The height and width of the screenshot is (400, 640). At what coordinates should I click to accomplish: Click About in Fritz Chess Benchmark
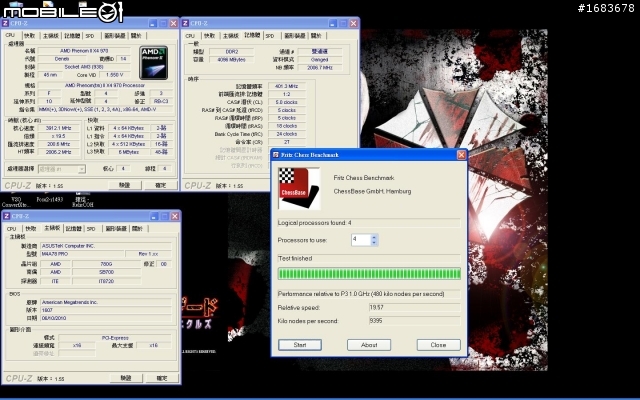pyautogui.click(x=369, y=345)
